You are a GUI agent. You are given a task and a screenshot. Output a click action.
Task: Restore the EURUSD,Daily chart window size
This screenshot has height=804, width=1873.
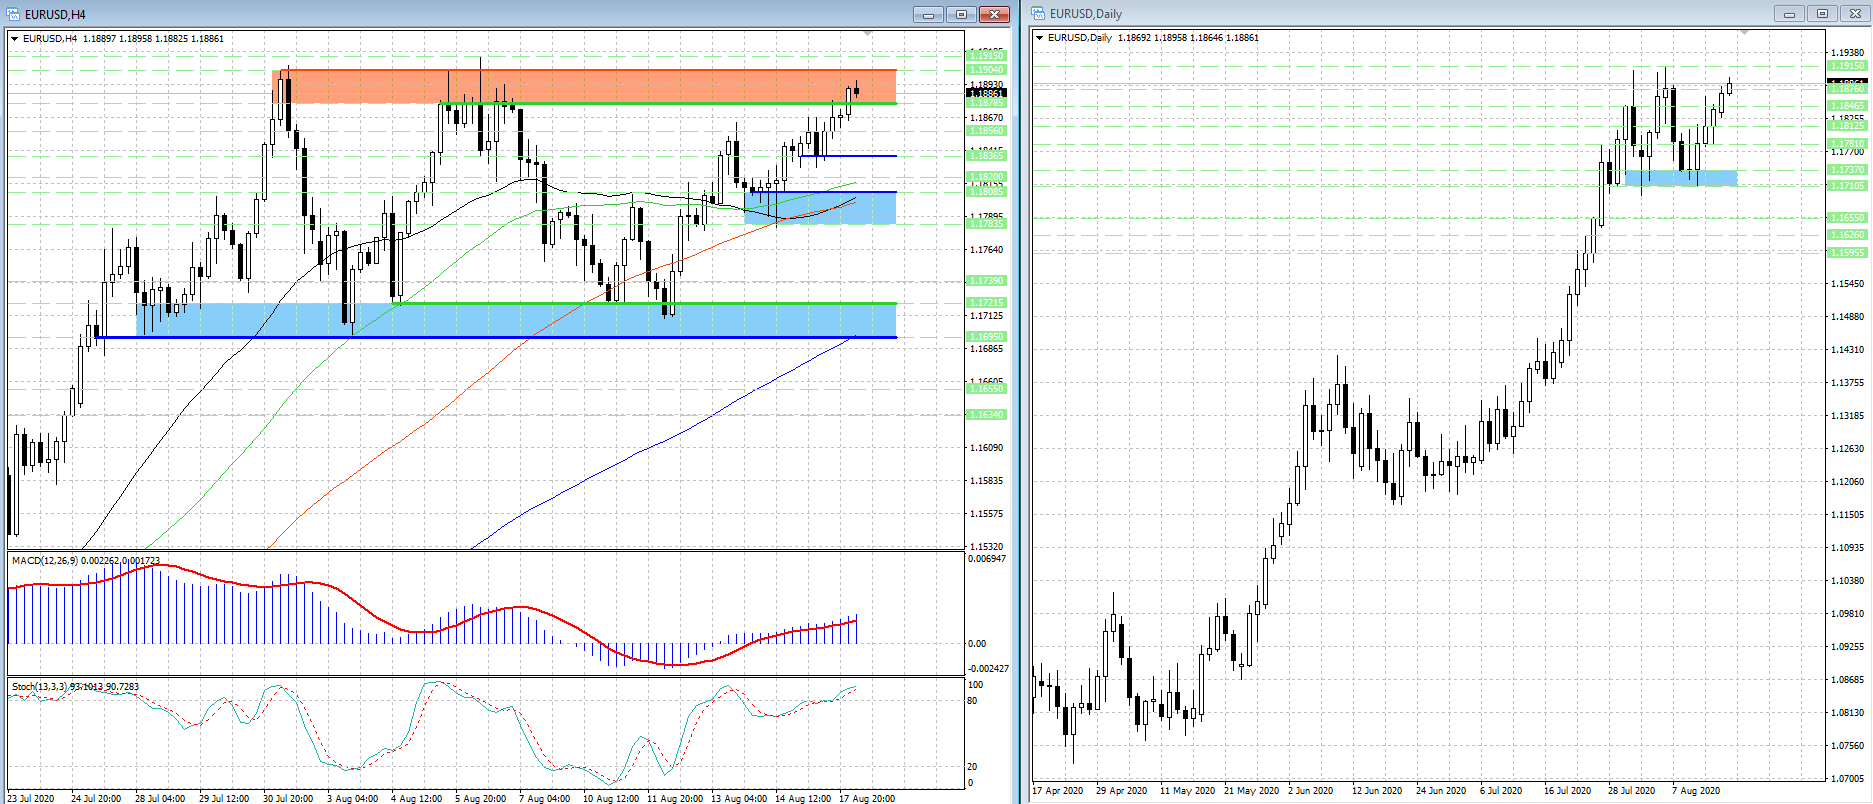pos(1822,13)
